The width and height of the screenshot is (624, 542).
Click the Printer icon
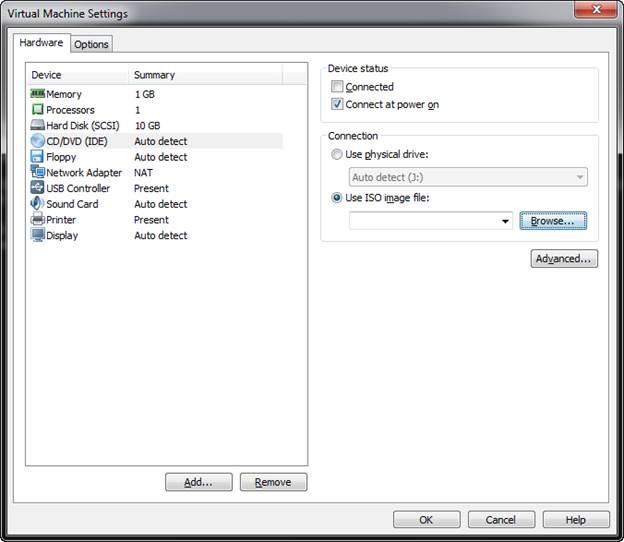point(37,219)
